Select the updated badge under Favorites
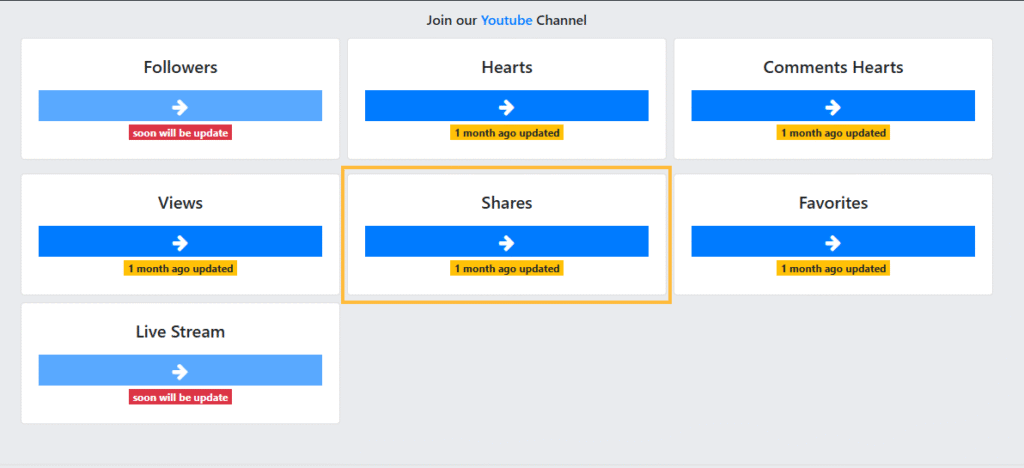The width and height of the screenshot is (1024, 468). pos(832,268)
